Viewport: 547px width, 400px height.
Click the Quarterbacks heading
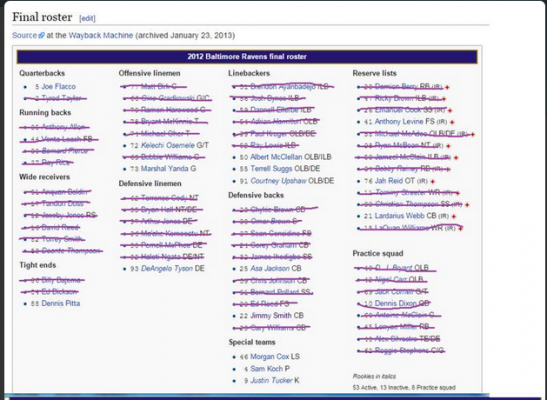[42, 73]
